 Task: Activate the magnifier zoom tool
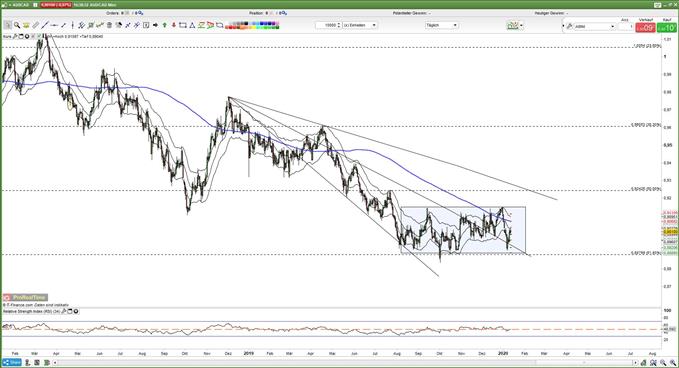(x=17, y=25)
